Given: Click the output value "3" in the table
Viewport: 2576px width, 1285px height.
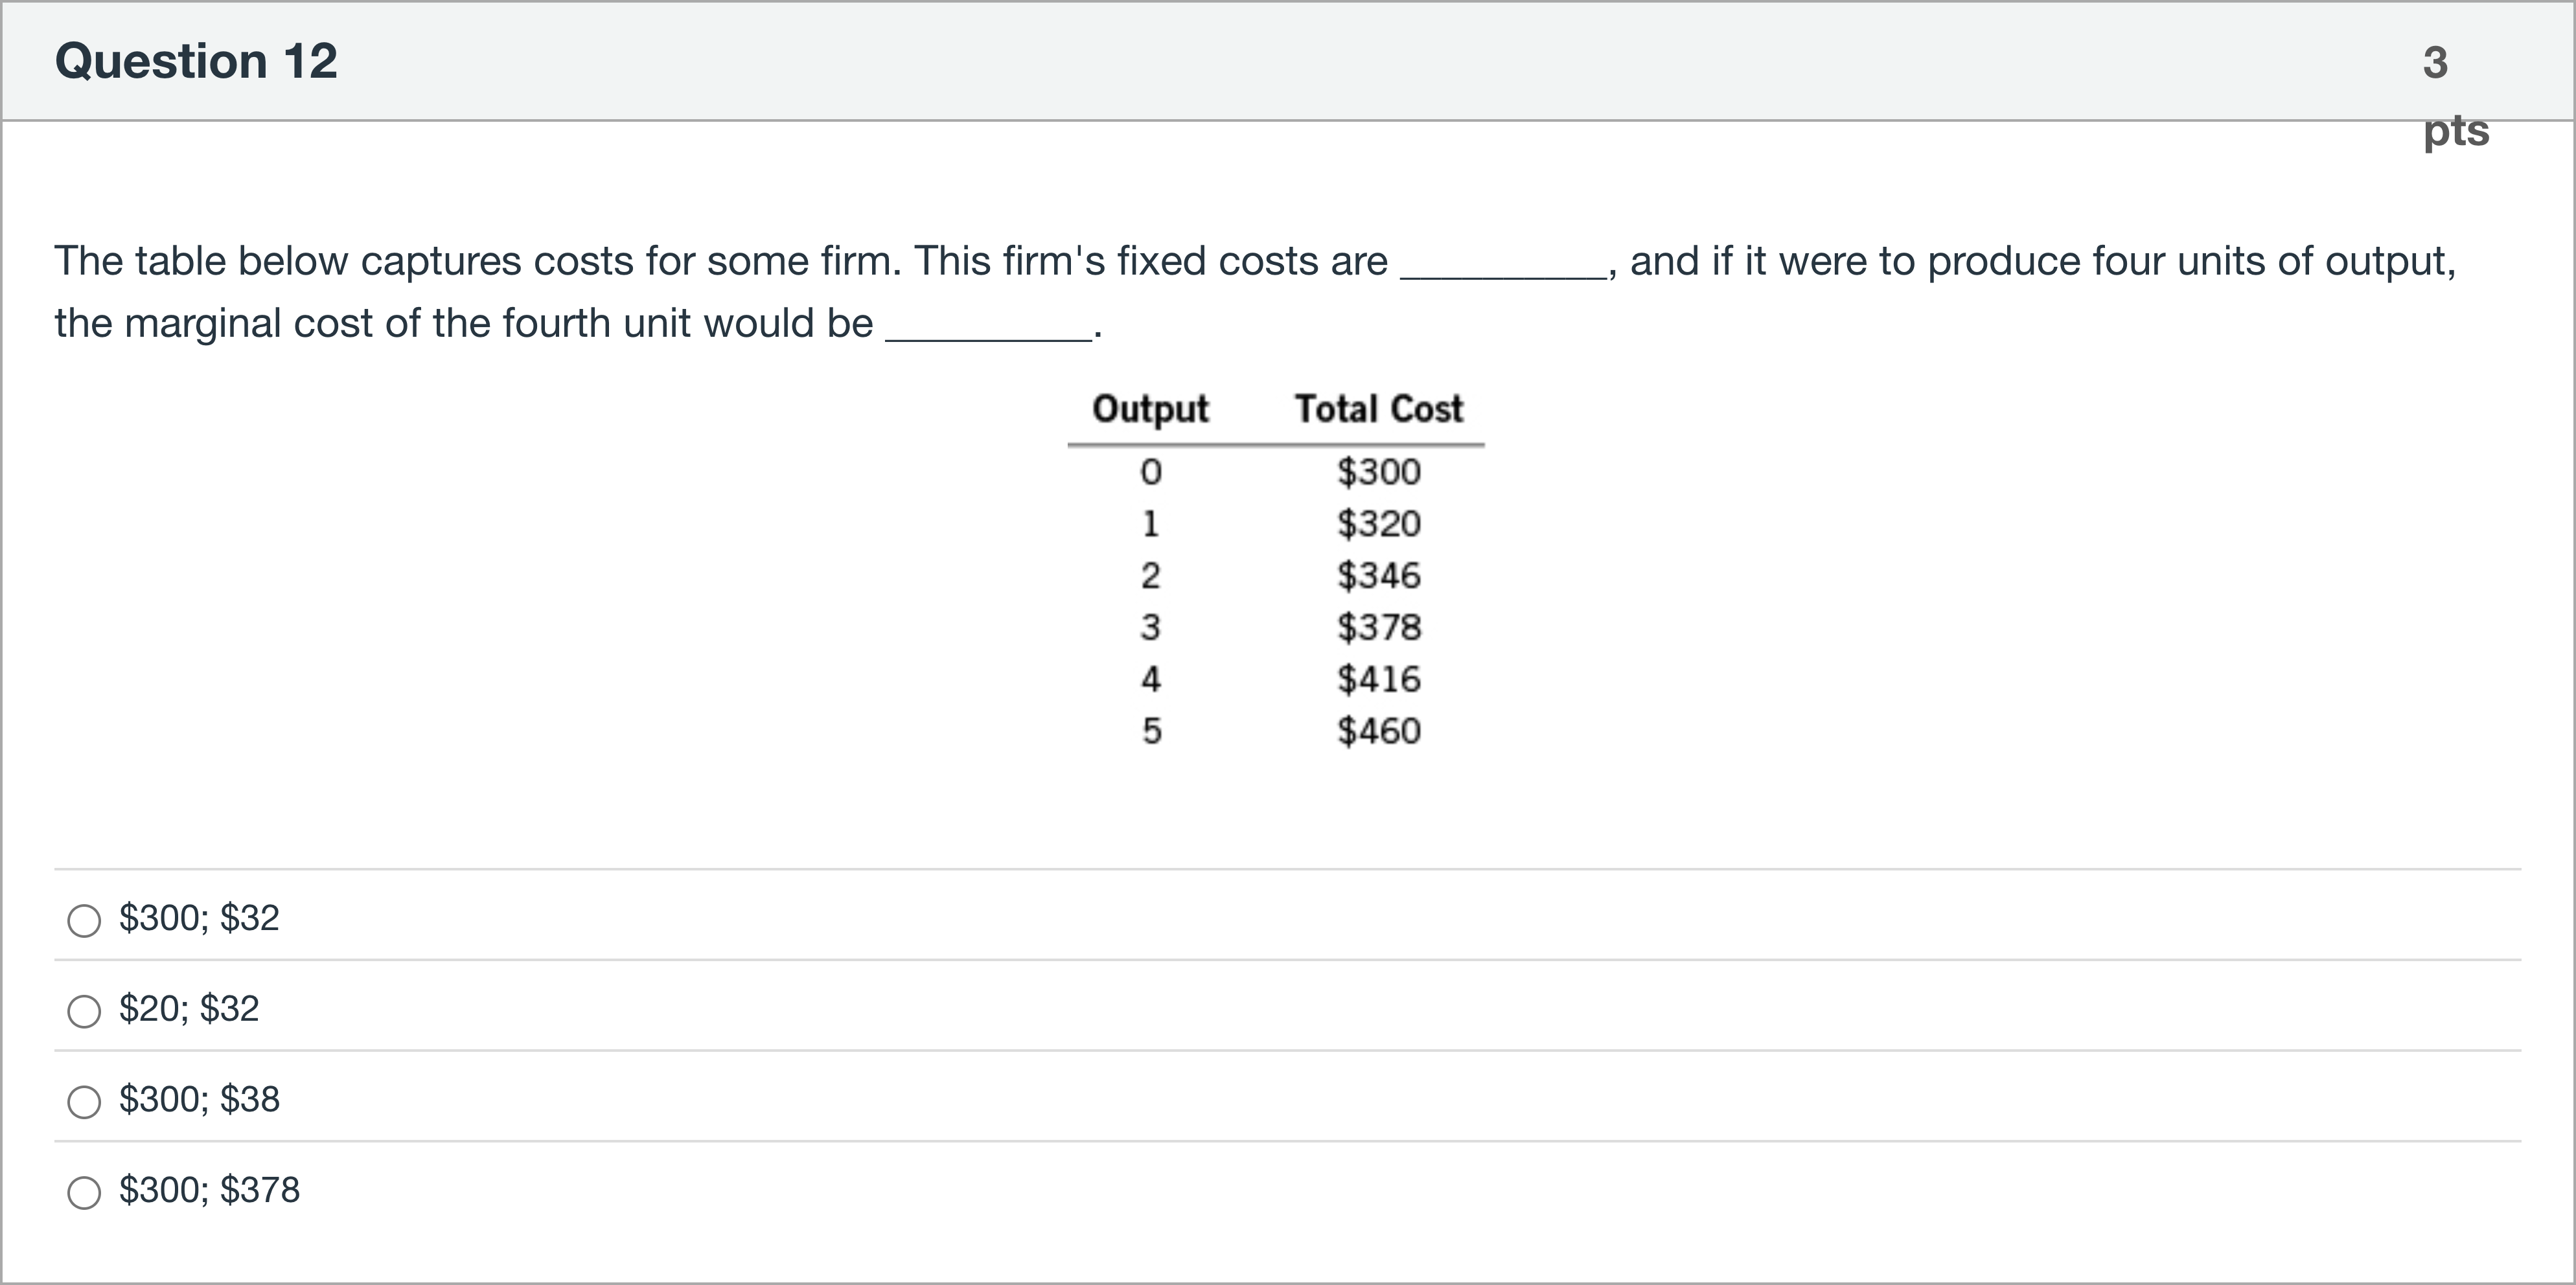Looking at the screenshot, I should [x=1151, y=628].
